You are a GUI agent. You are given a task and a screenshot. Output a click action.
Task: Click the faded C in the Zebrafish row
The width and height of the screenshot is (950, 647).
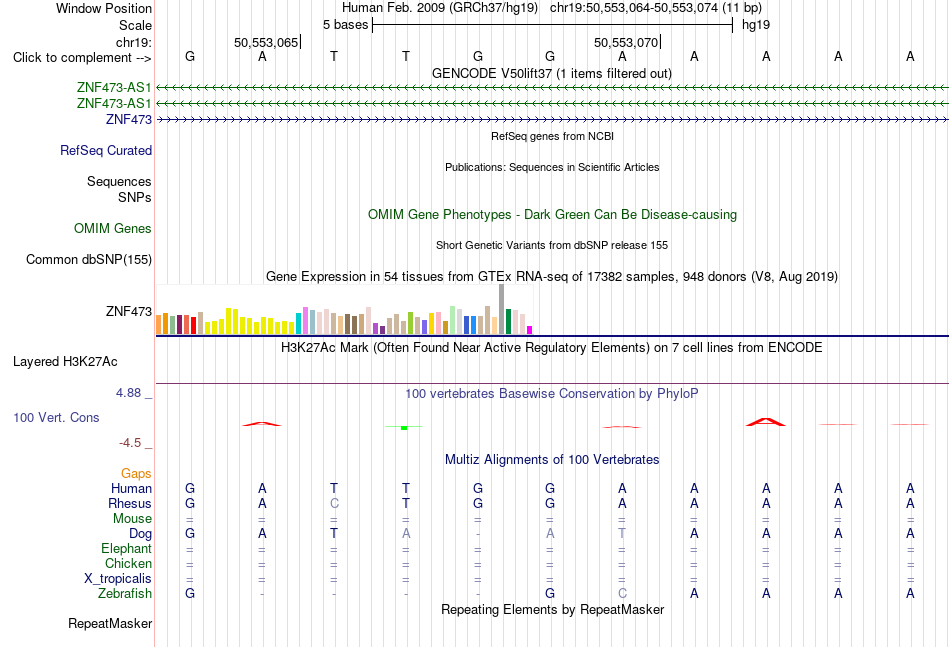[x=622, y=594]
